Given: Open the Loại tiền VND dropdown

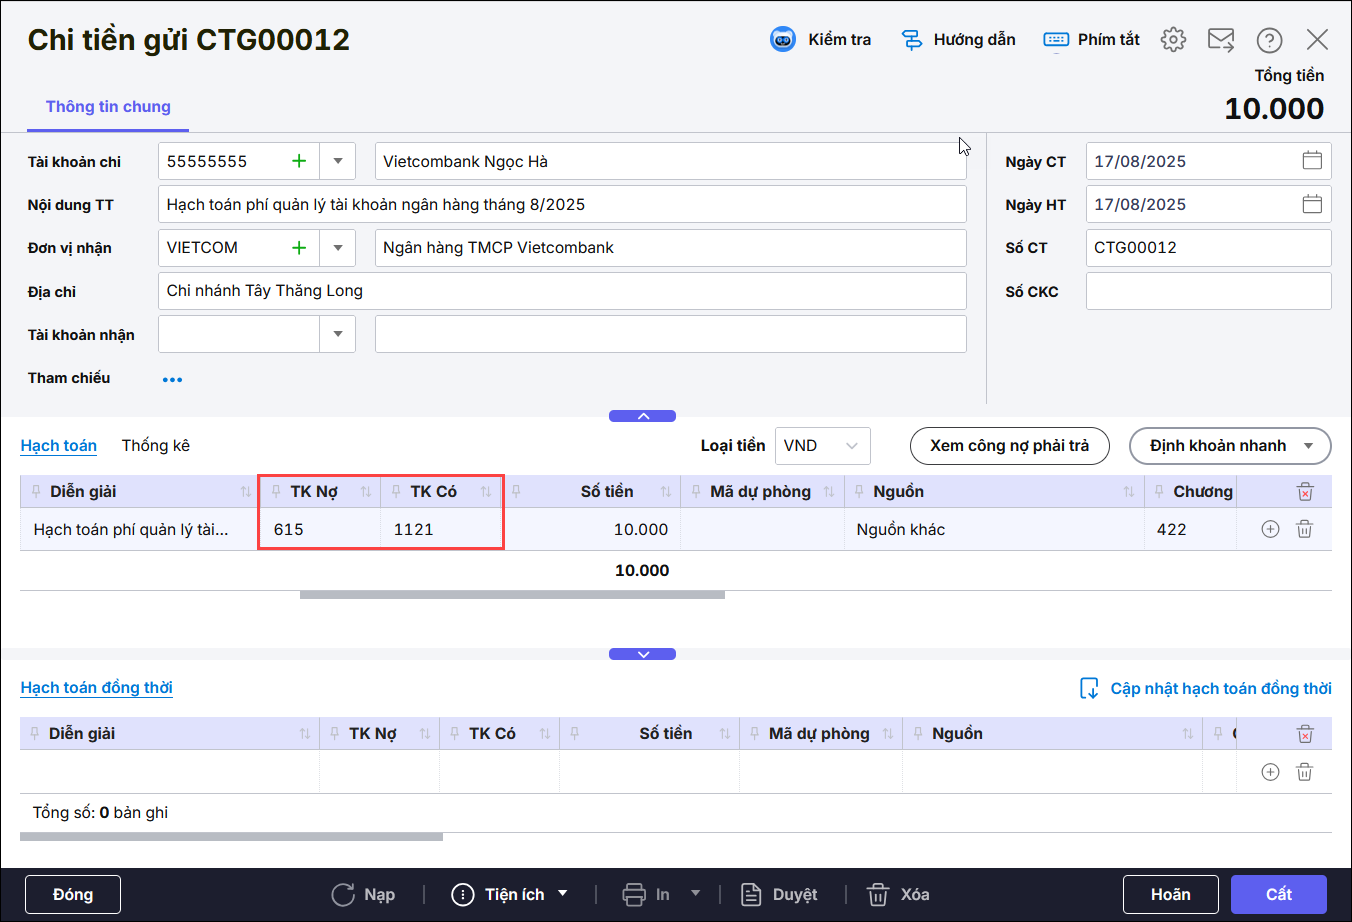Looking at the screenshot, I should click(x=822, y=446).
